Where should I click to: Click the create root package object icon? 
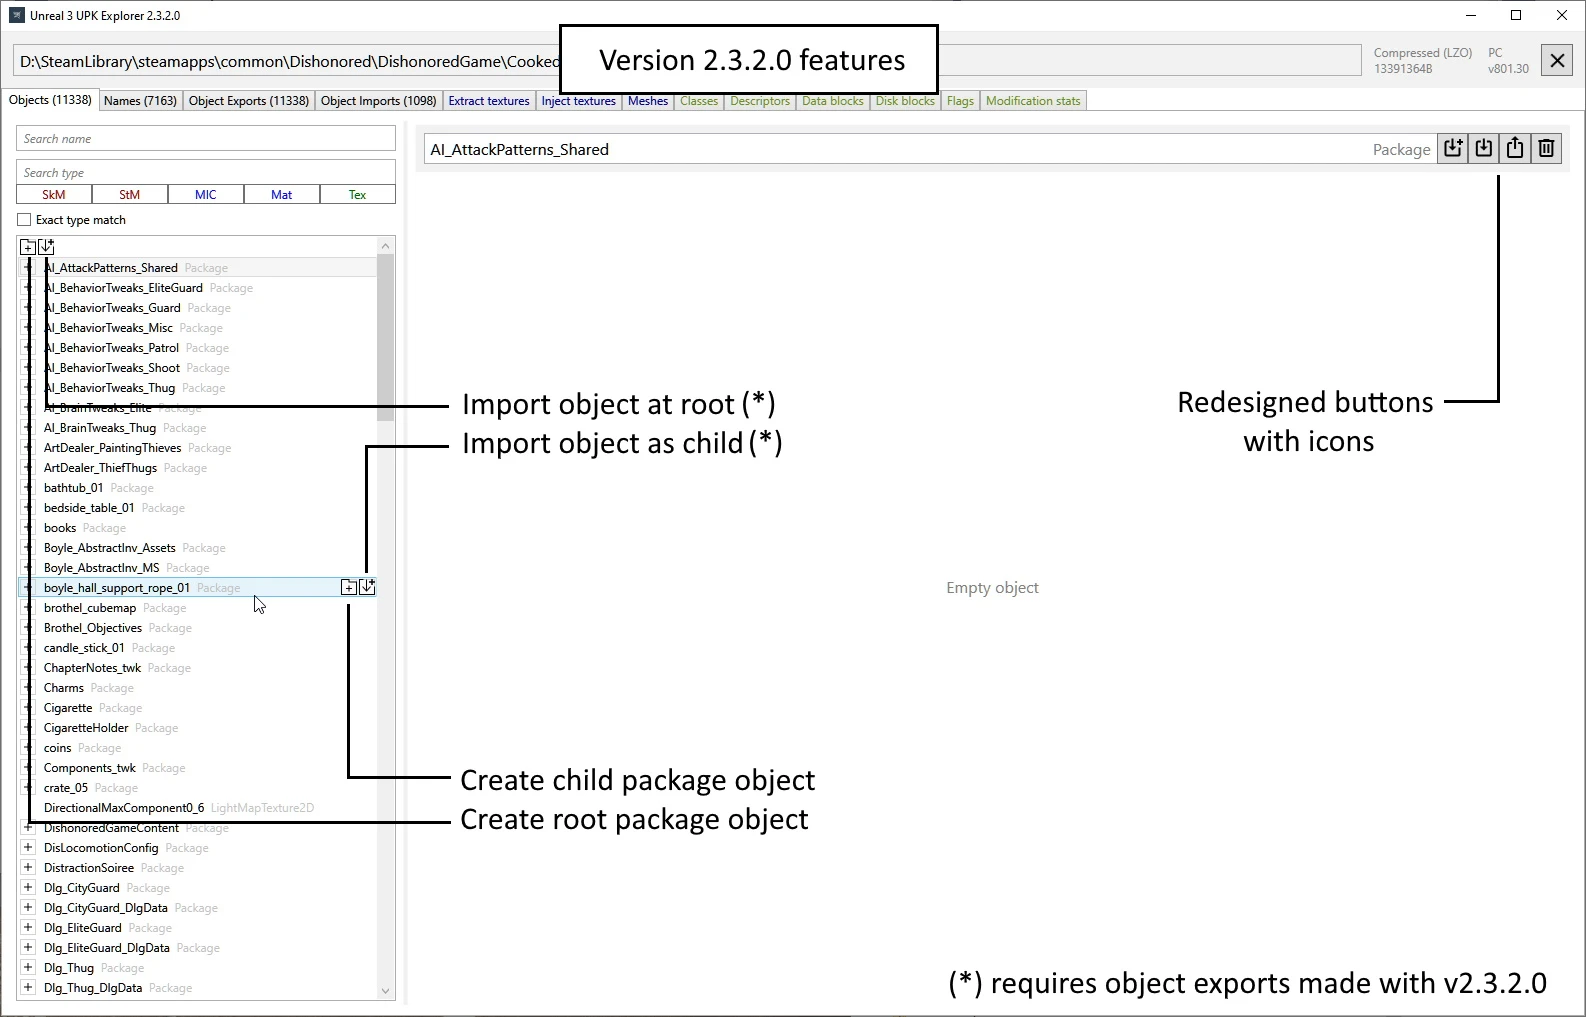tap(28, 247)
